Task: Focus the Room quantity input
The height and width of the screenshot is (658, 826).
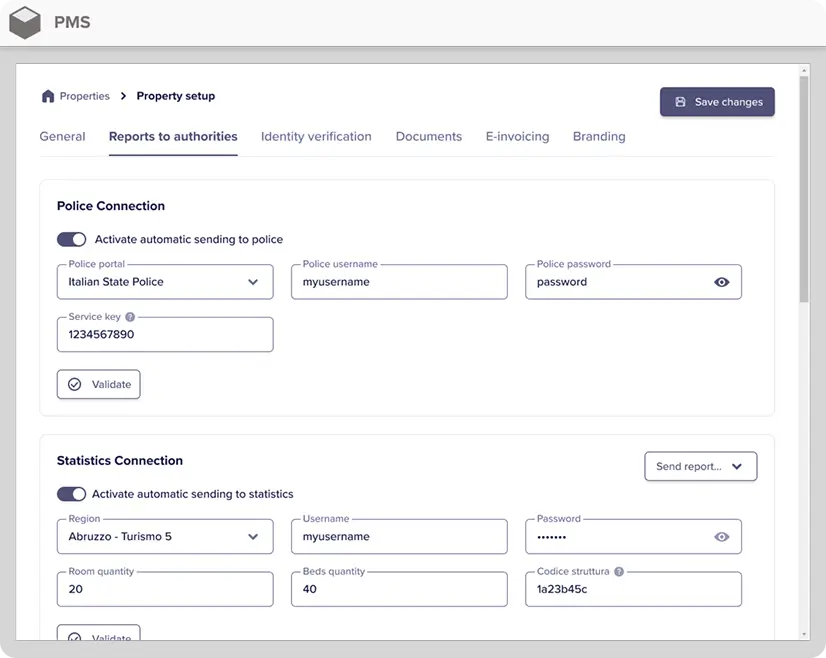Action: [165, 590]
